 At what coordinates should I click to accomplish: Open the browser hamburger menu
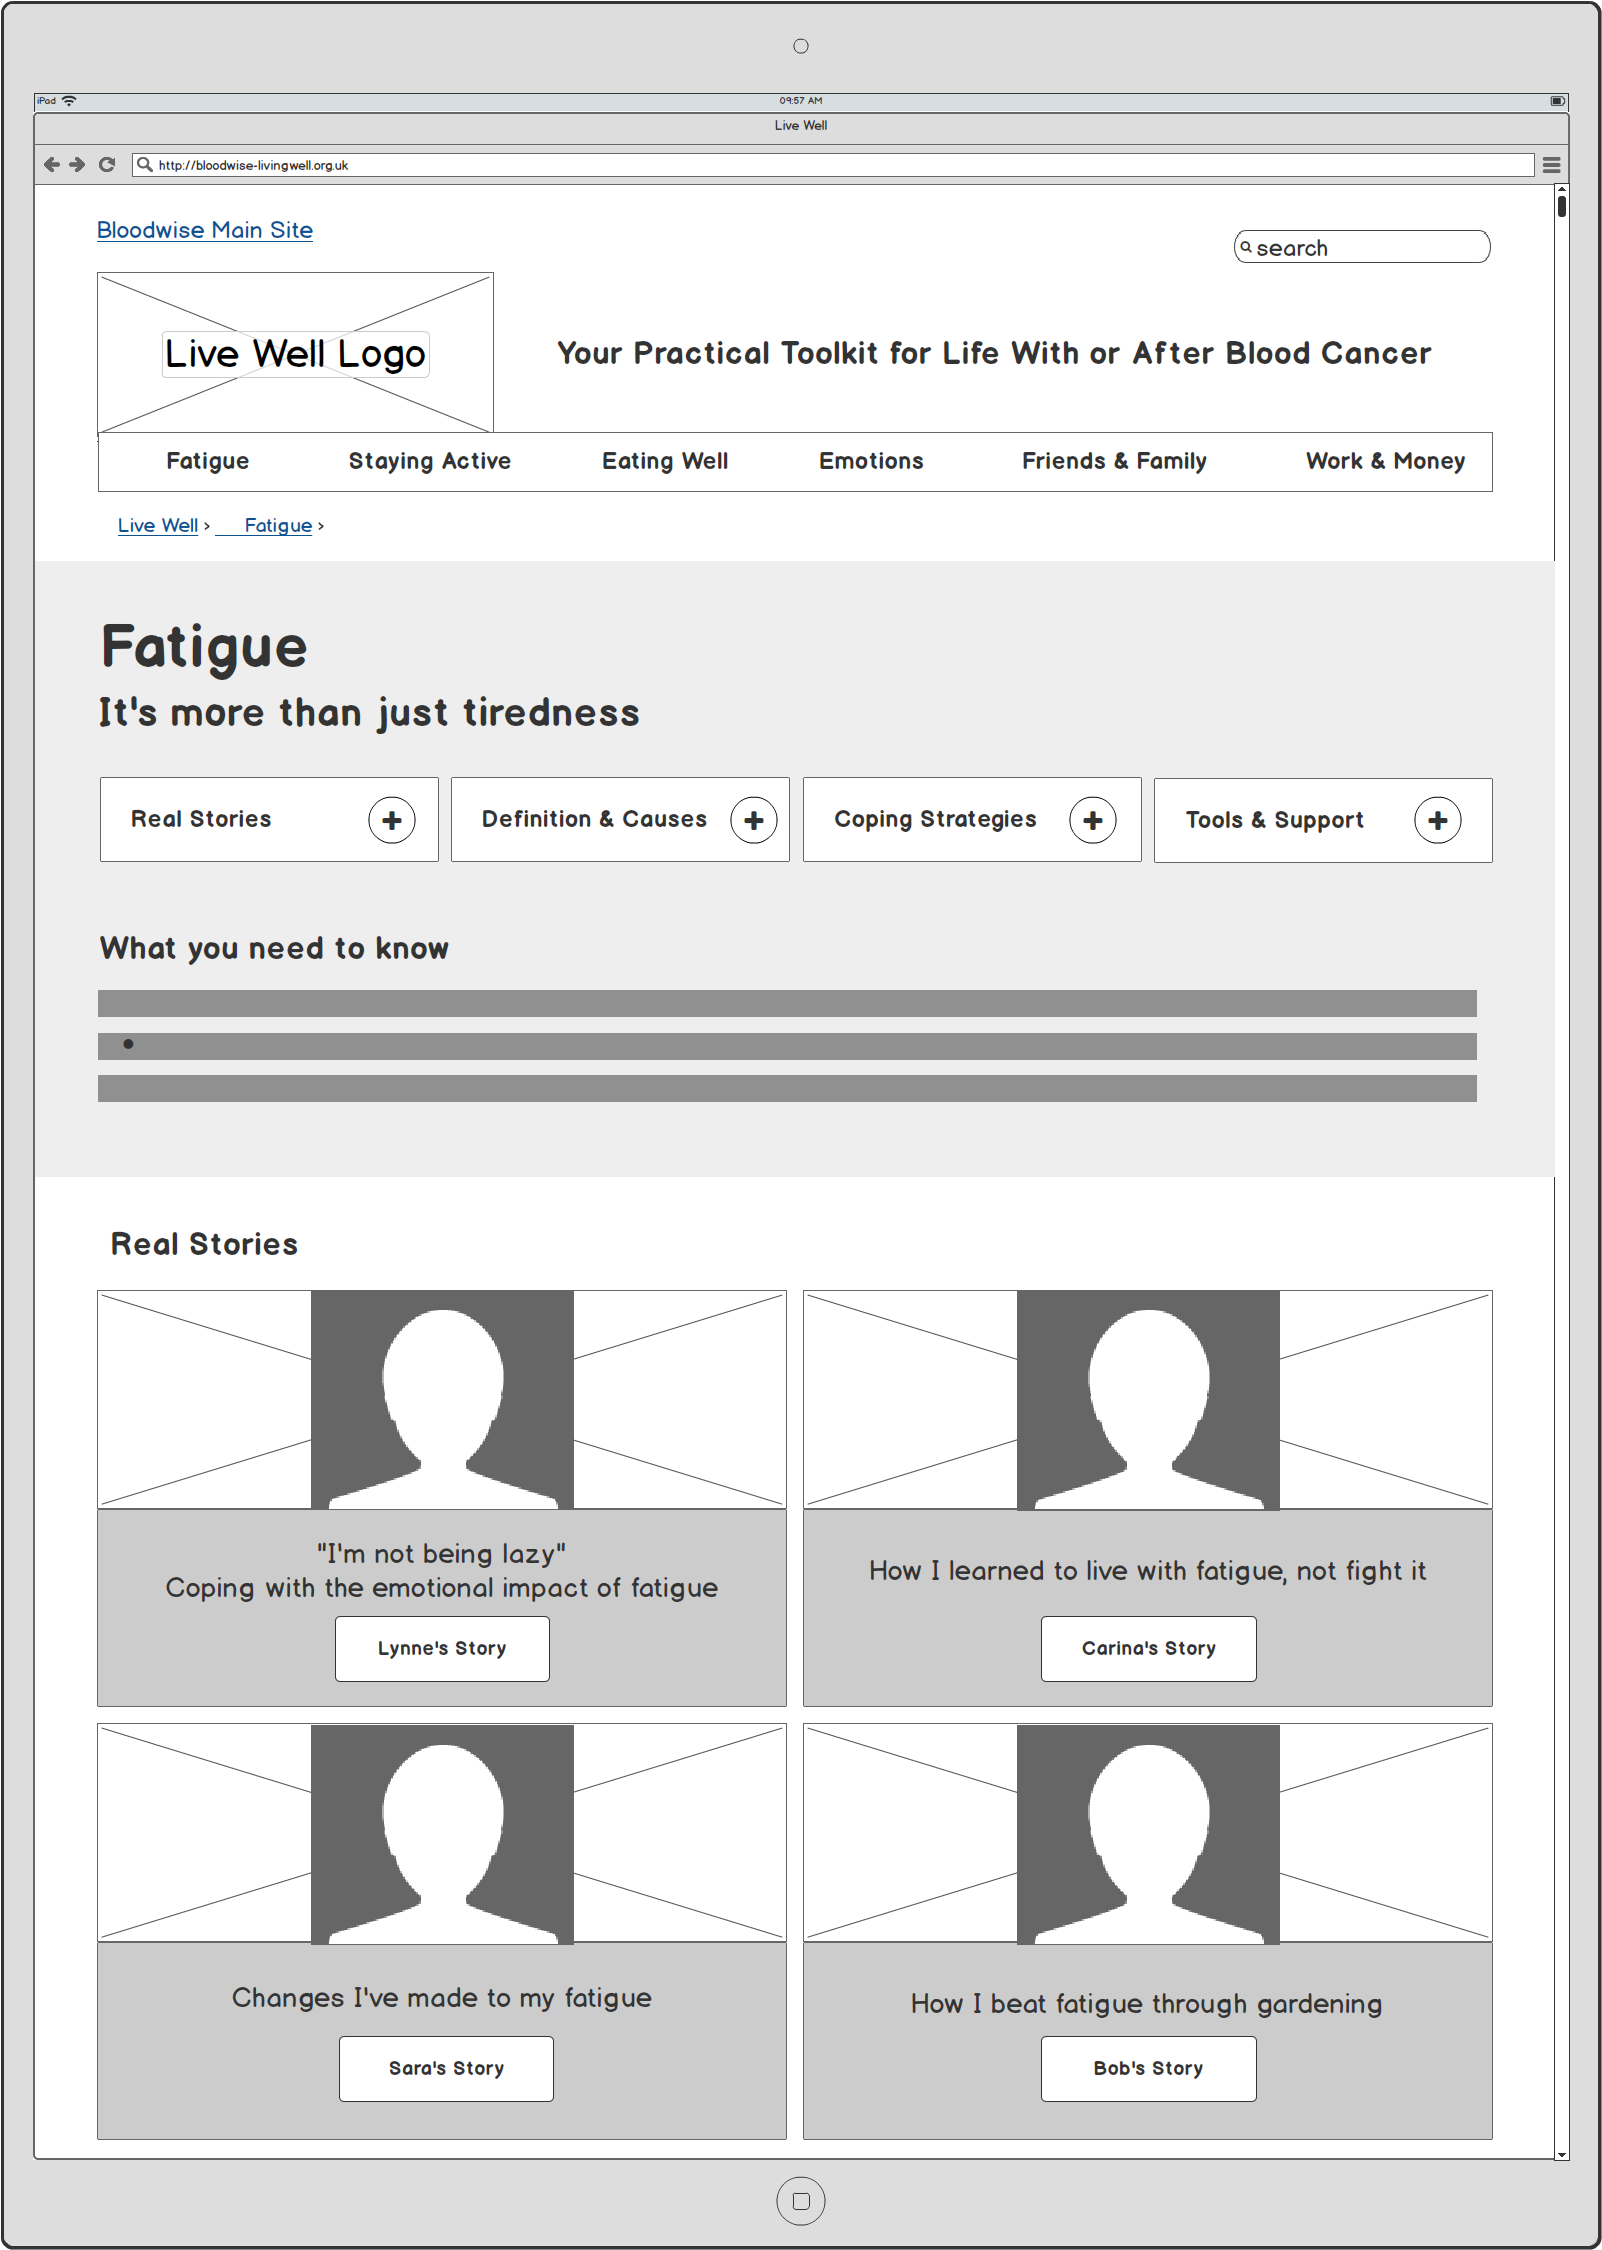pos(1551,165)
